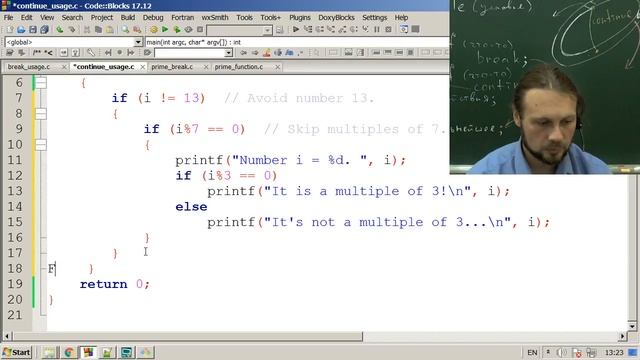
Task: Click the Build and run icon
Action: (x=177, y=29)
